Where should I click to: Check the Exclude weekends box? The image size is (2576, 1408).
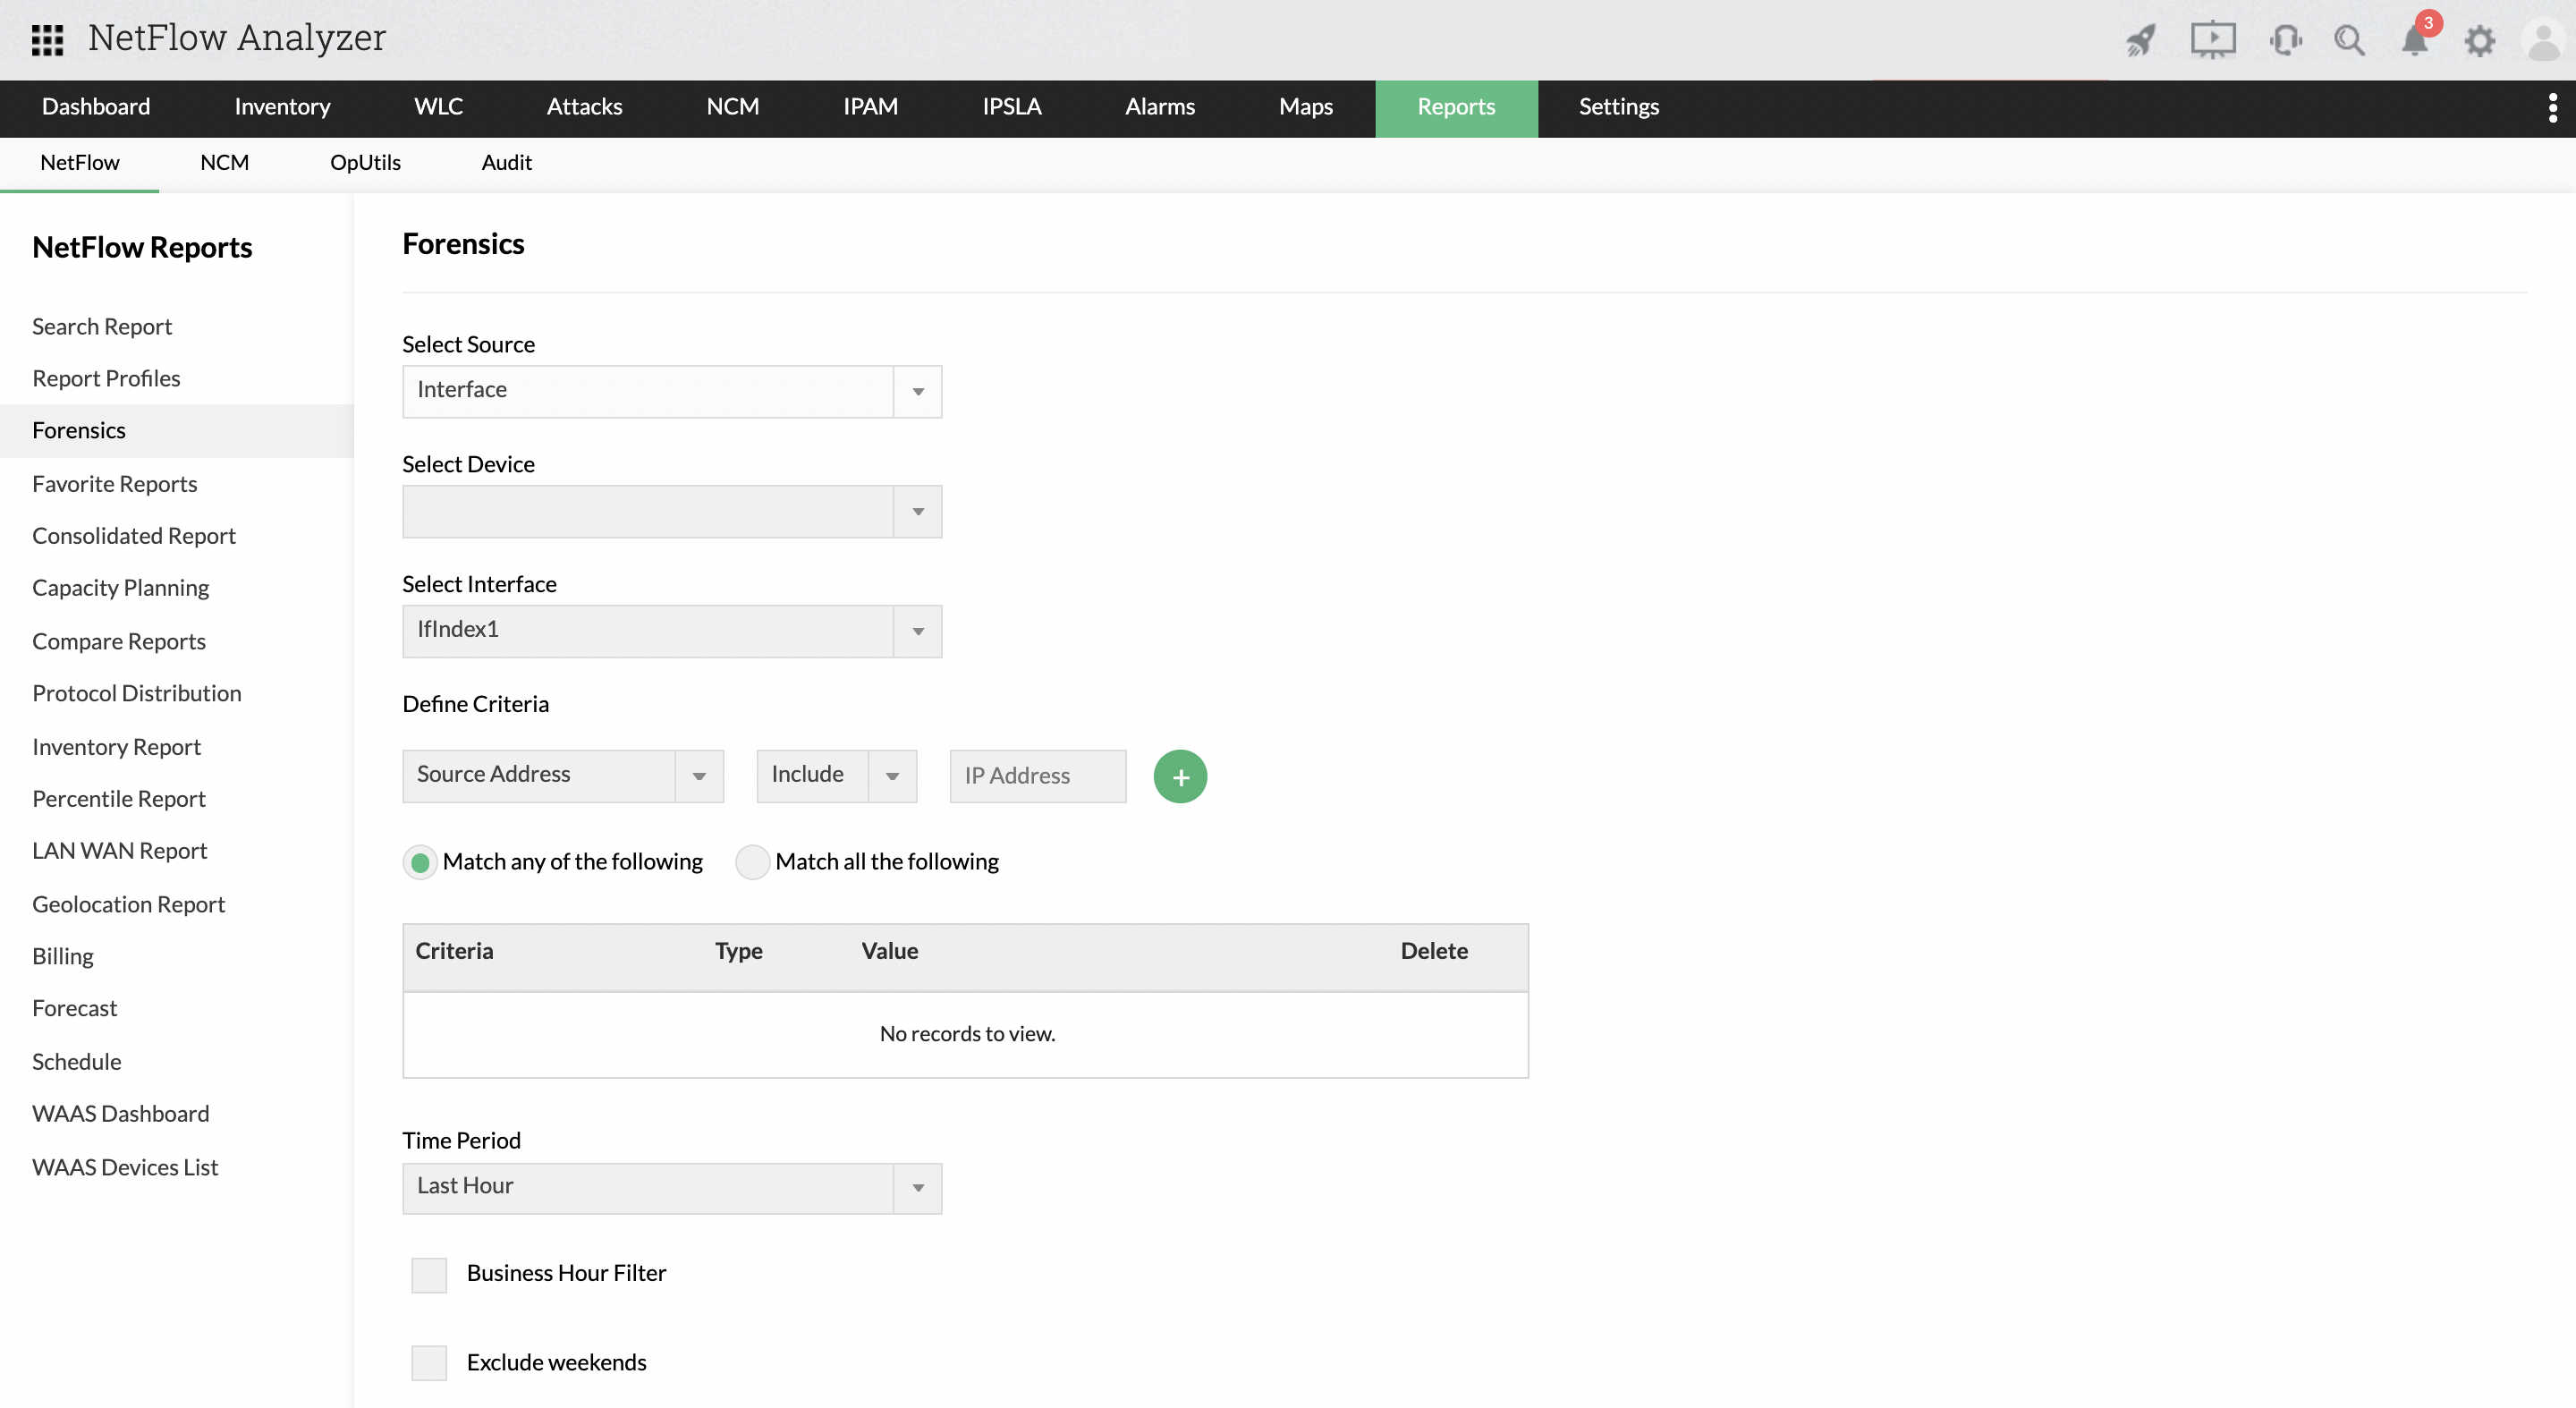429,1363
